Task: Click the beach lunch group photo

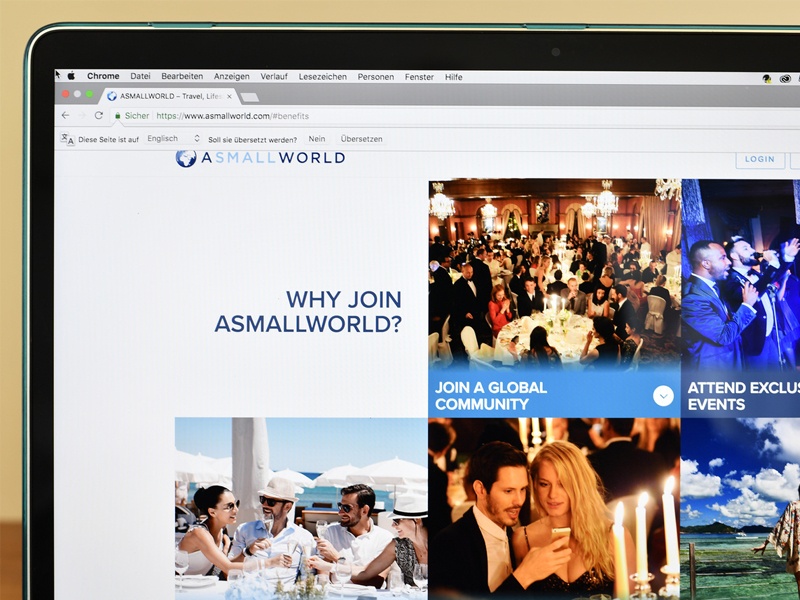Action: click(300, 508)
